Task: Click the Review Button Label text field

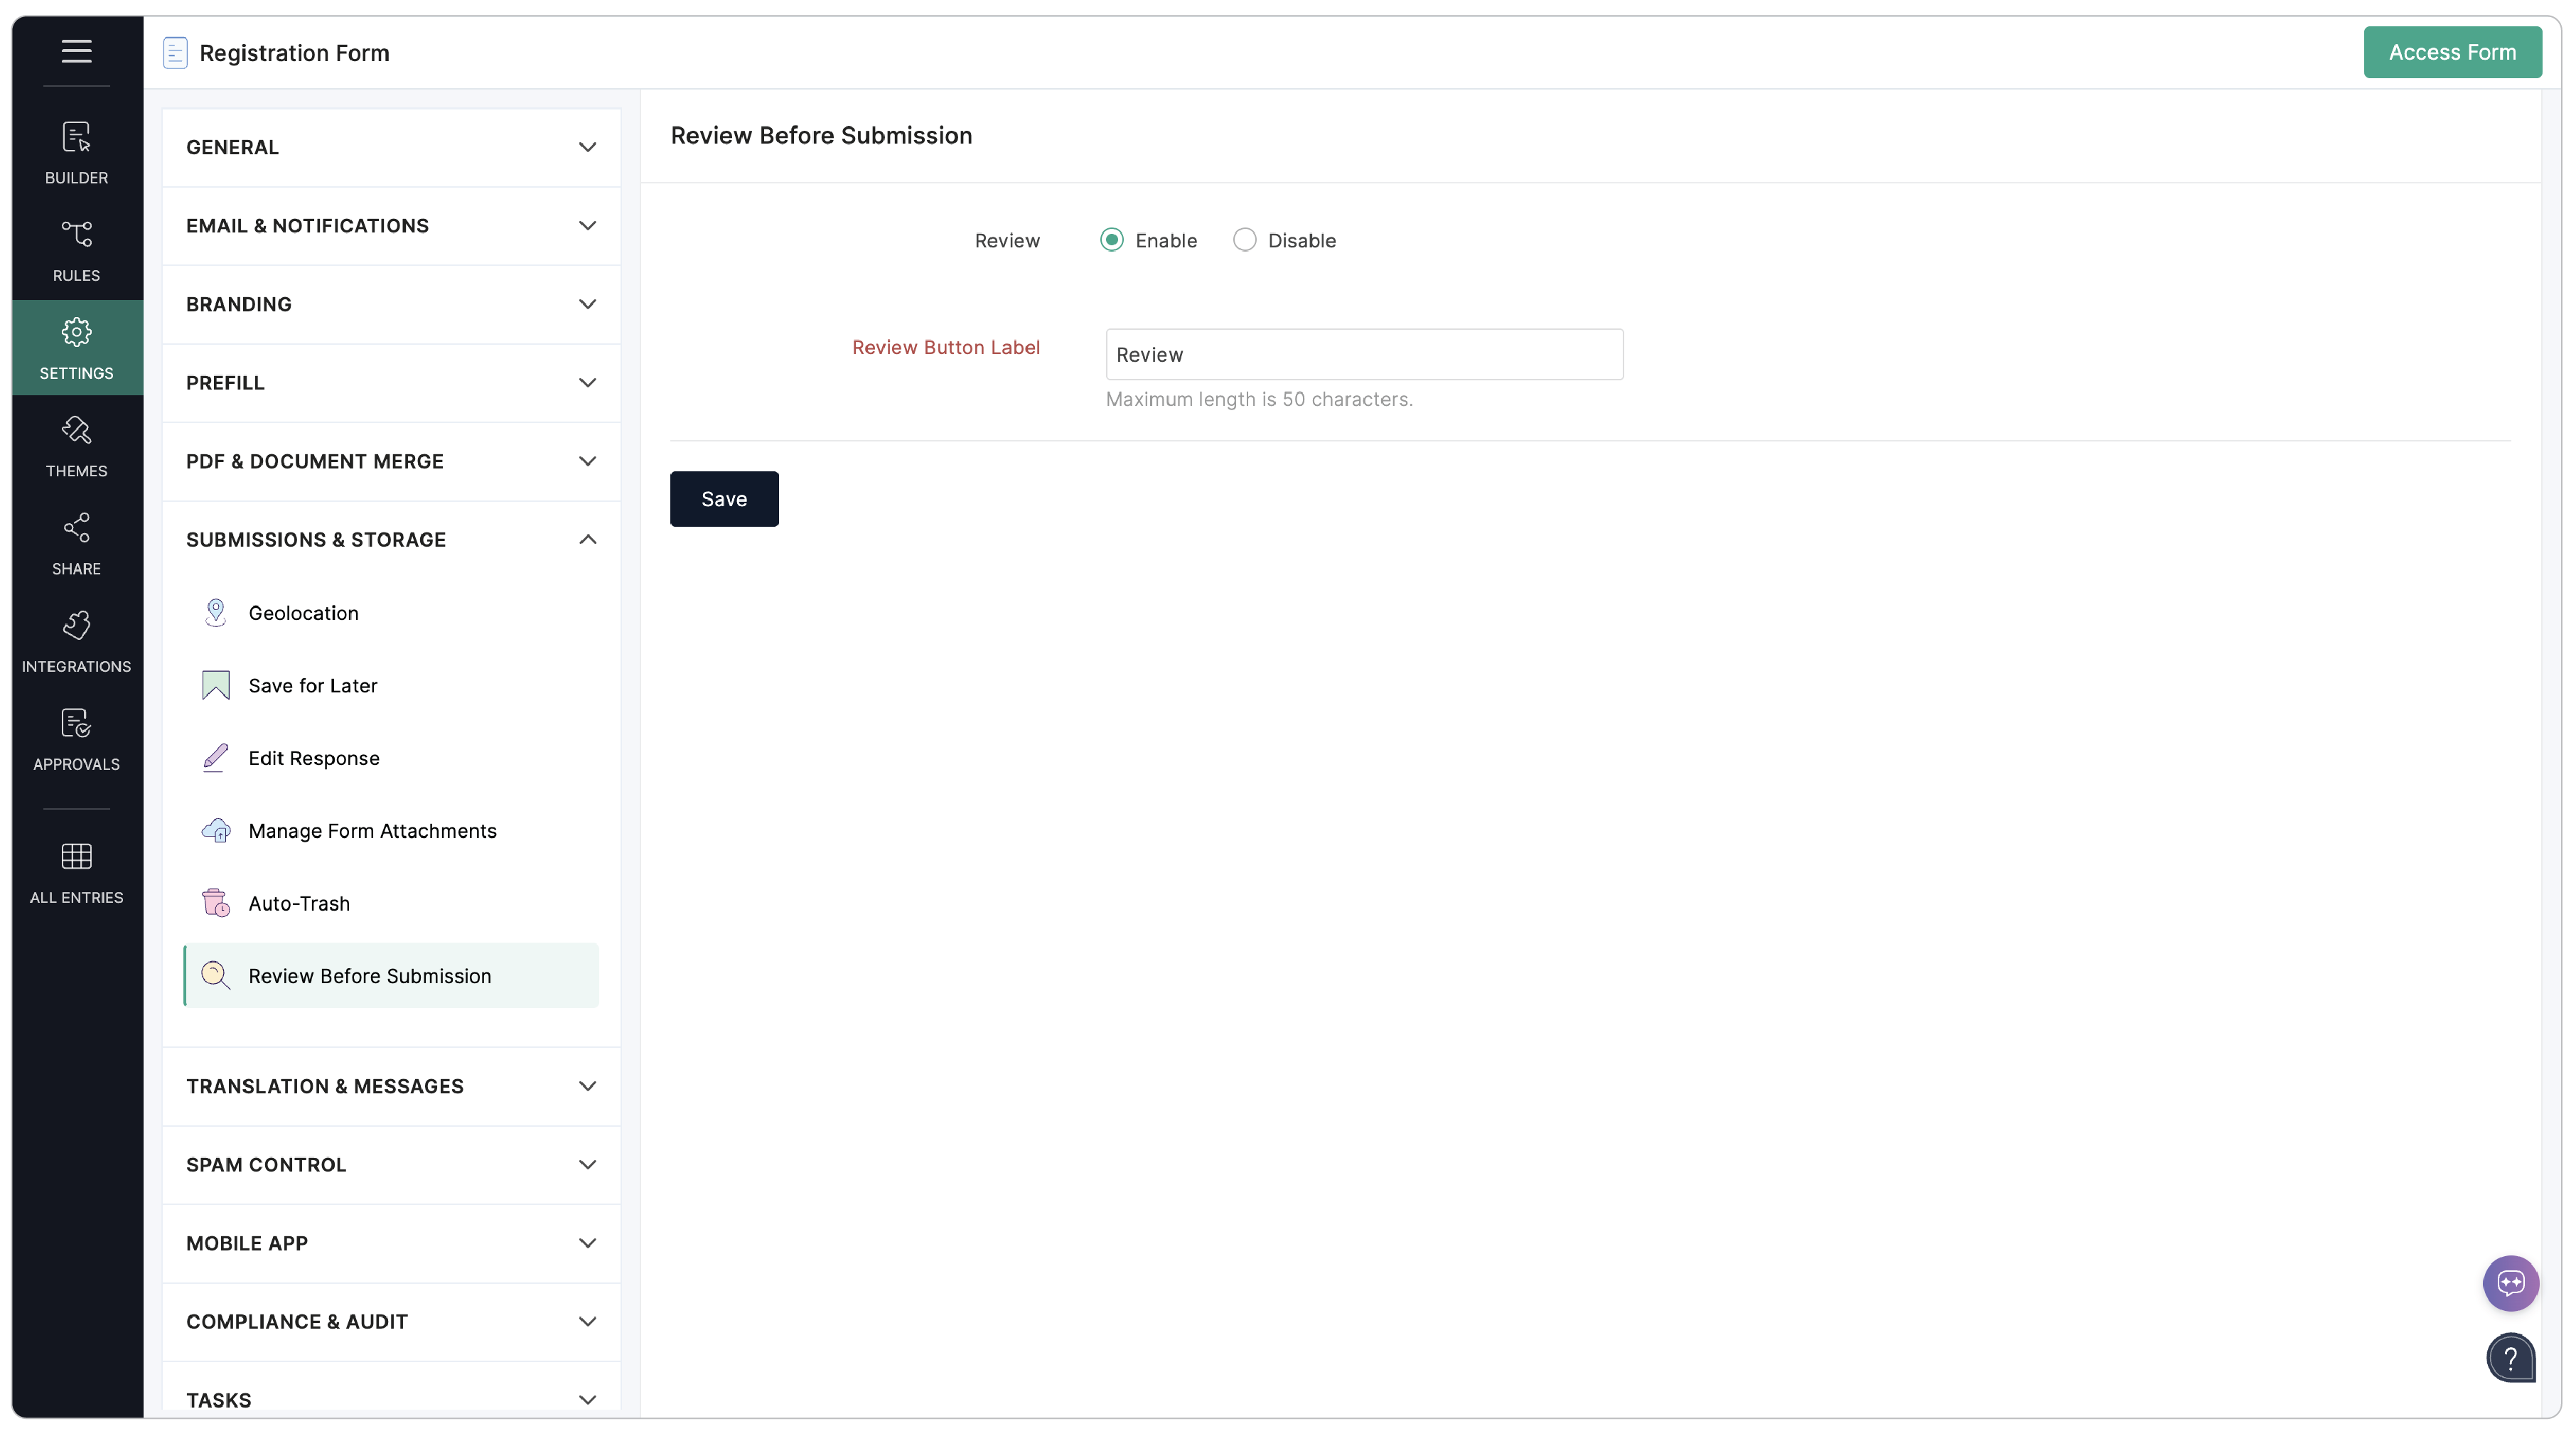Action: click(x=1364, y=355)
